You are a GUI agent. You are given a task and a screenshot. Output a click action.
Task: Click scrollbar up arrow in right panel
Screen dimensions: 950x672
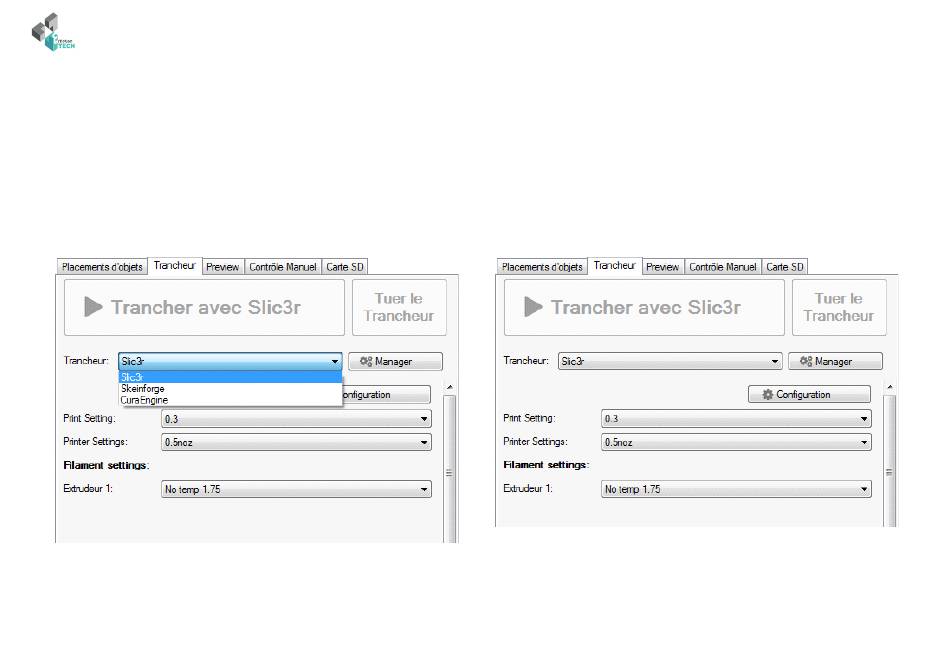[889, 387]
